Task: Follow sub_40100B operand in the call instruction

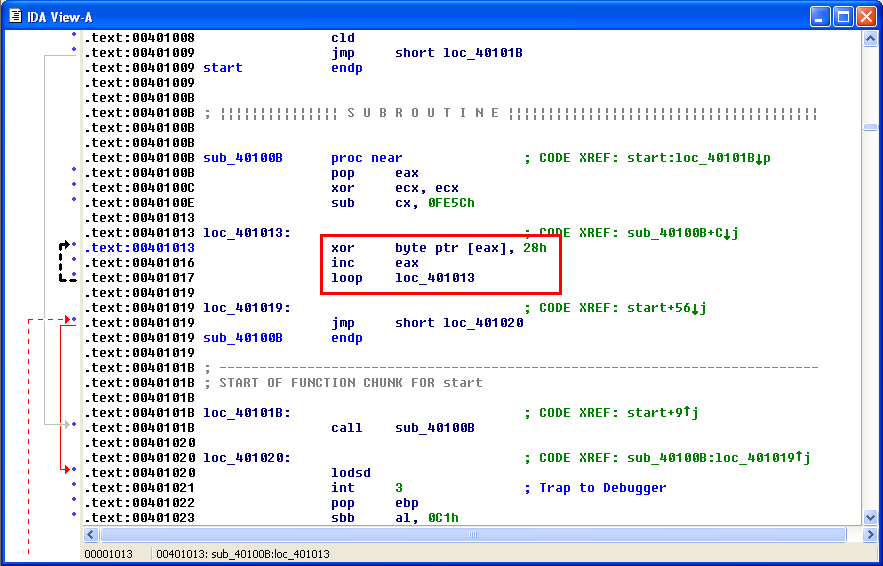Action: pyautogui.click(x=435, y=428)
